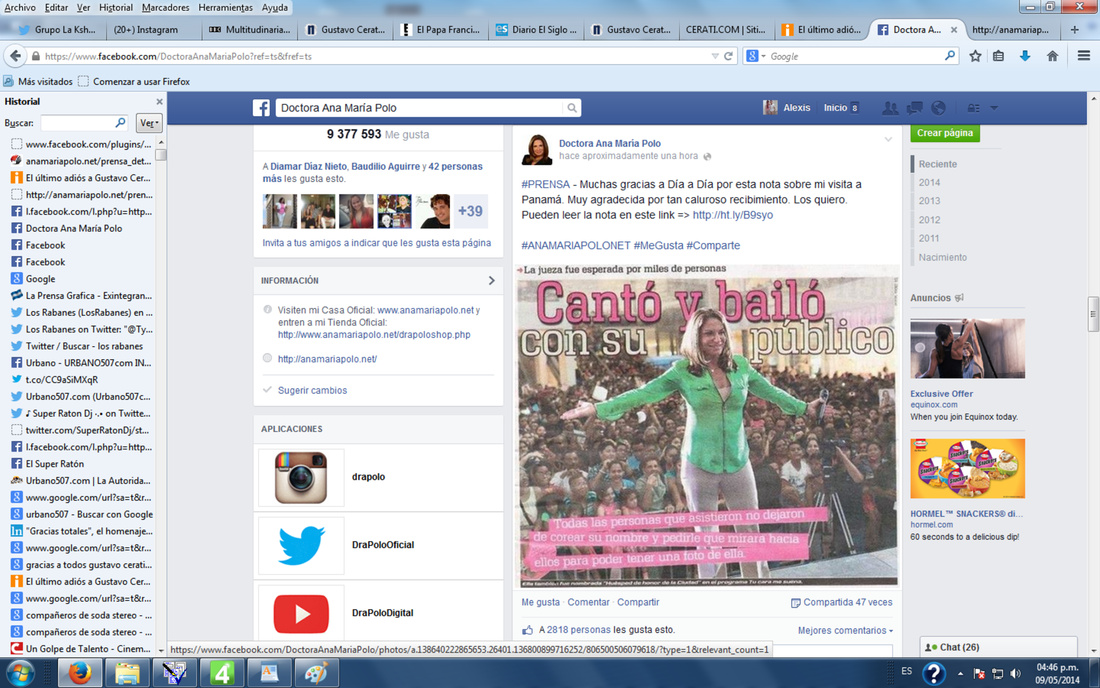Image resolution: width=1100 pixels, height=688 pixels.
Task: Reload the page with the refresh icon
Action: point(728,56)
